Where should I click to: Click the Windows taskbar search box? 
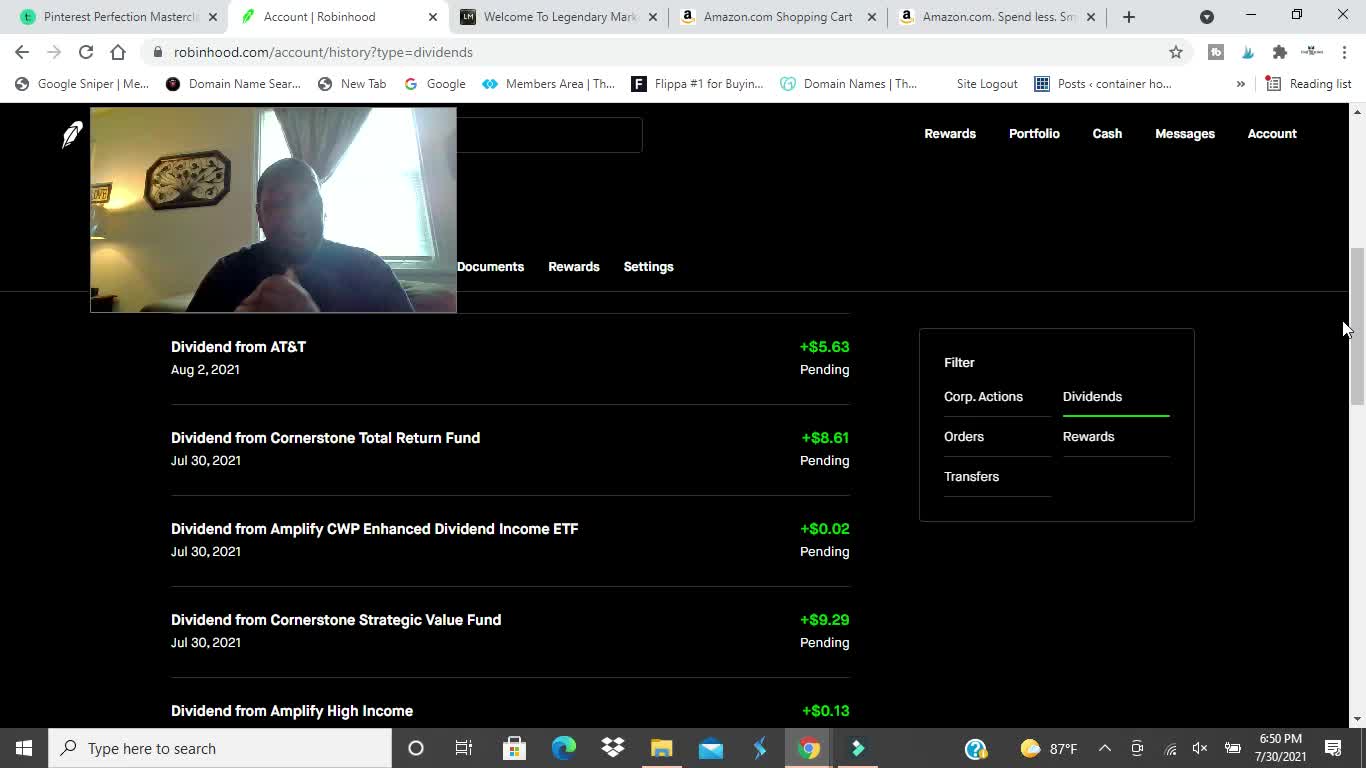pyautogui.click(x=220, y=748)
